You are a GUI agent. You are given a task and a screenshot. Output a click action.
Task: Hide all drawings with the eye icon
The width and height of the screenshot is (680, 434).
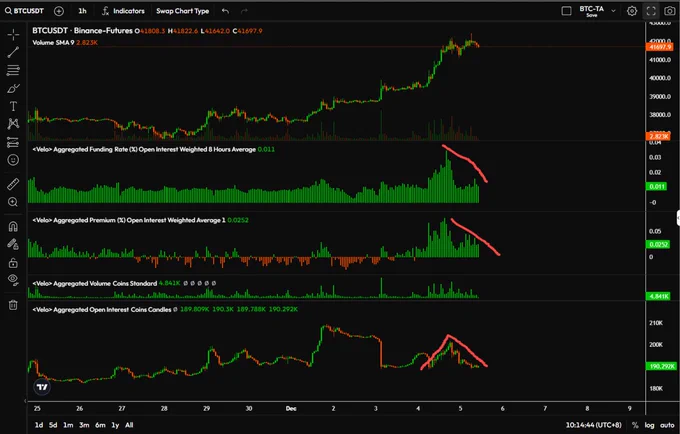pyautogui.click(x=13, y=280)
